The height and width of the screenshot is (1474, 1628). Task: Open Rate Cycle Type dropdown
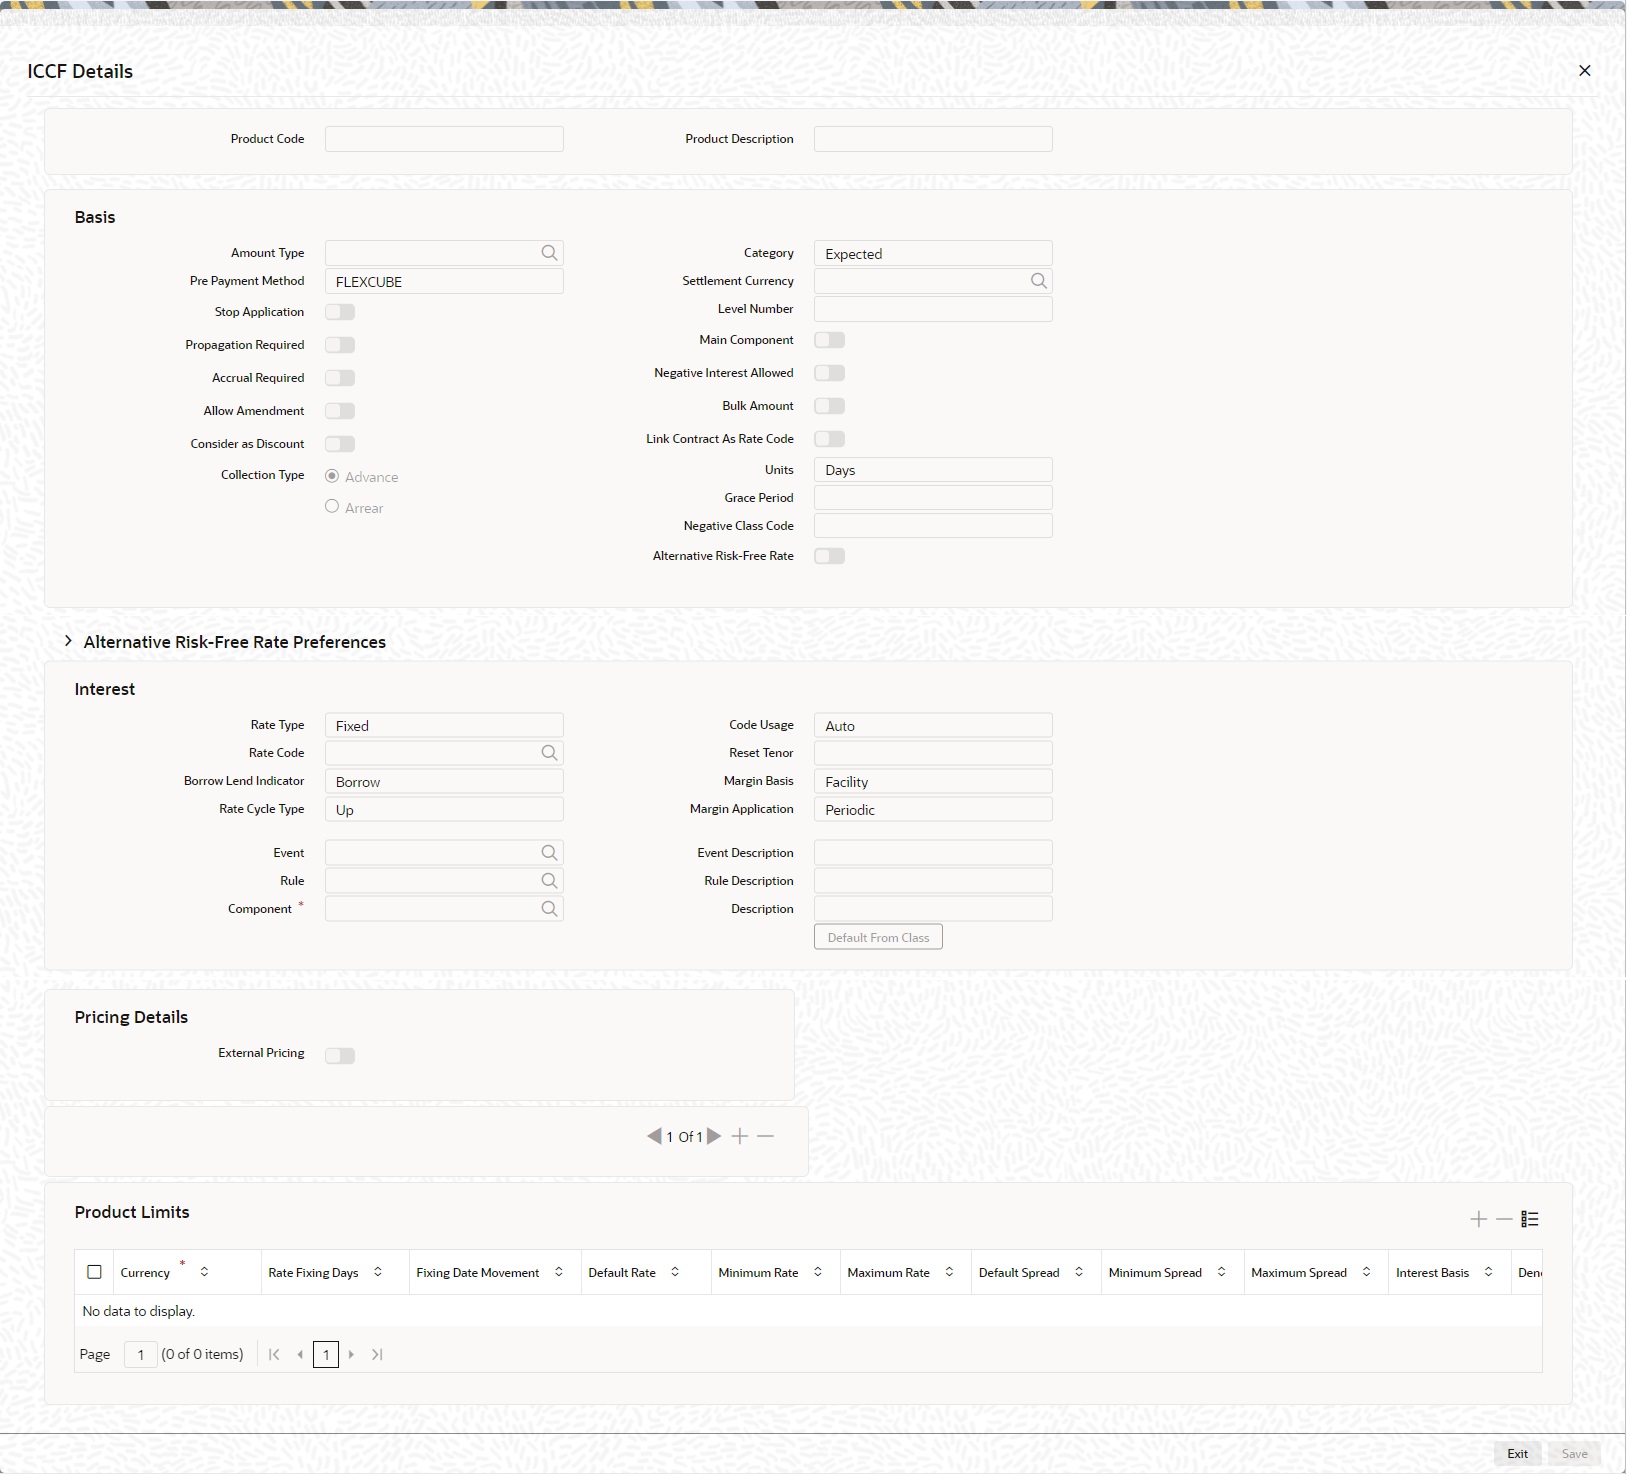pos(444,809)
